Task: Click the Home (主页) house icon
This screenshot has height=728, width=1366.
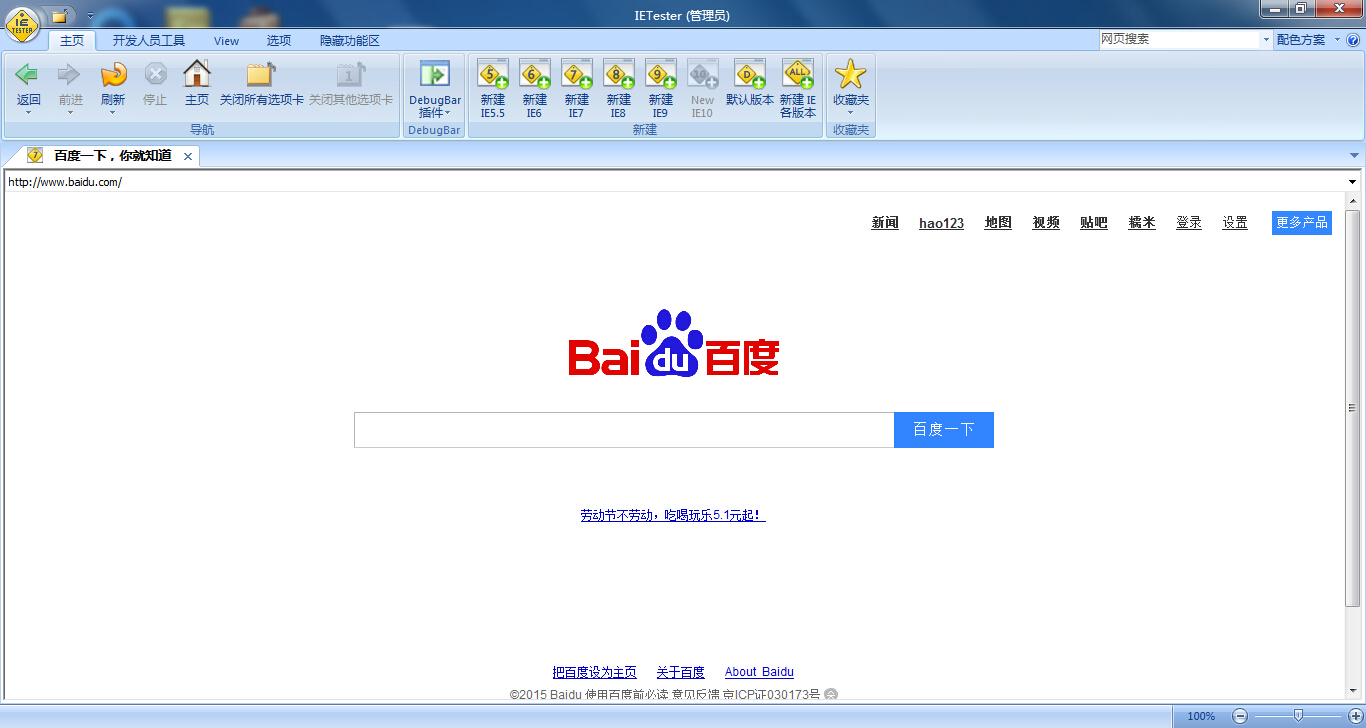Action: point(197,76)
